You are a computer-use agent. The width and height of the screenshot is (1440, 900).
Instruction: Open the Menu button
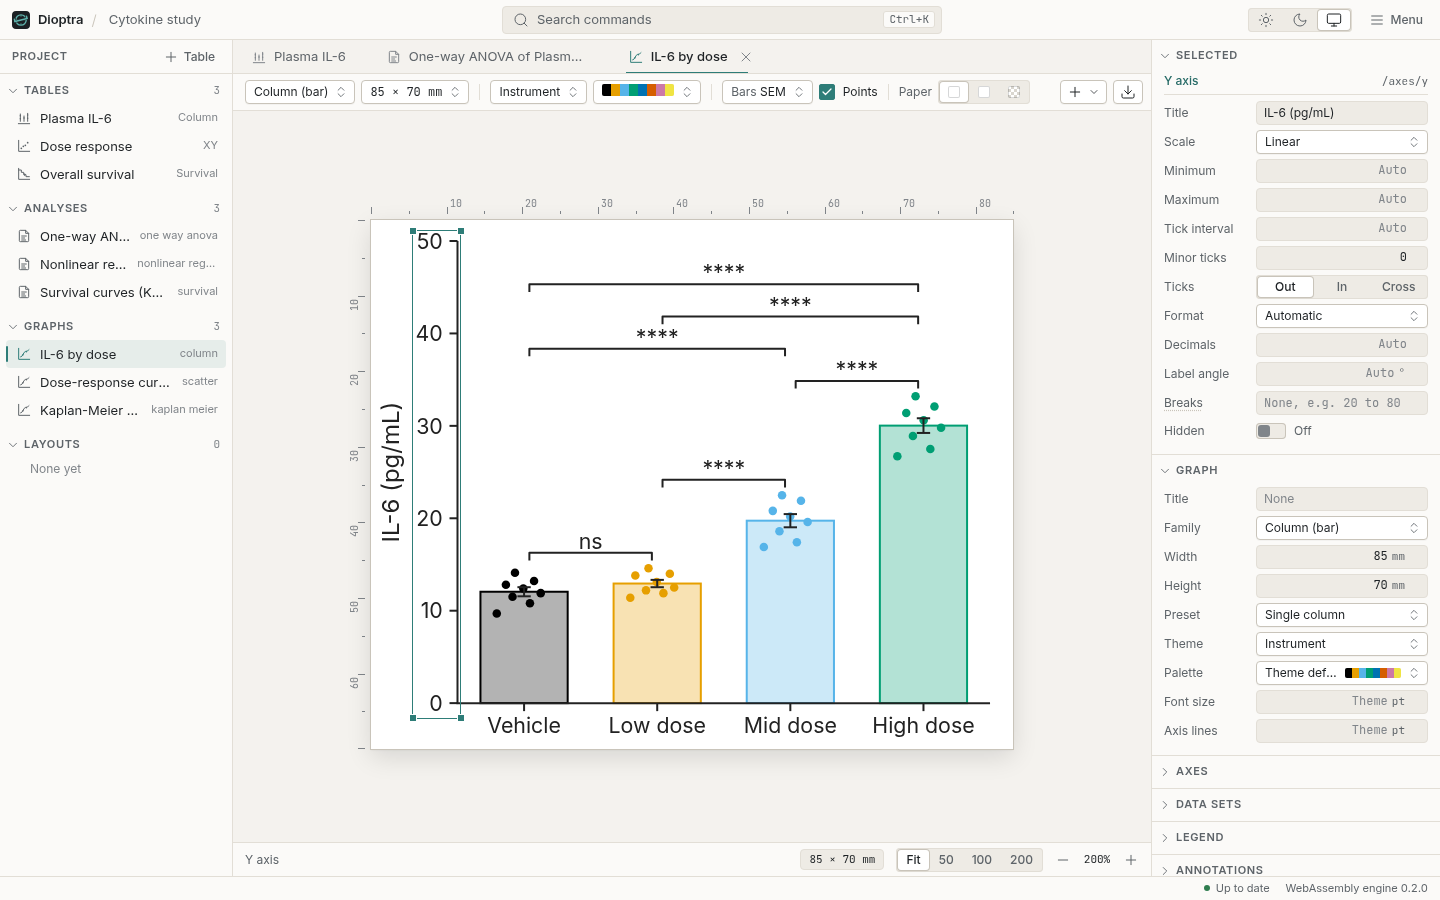click(1396, 20)
